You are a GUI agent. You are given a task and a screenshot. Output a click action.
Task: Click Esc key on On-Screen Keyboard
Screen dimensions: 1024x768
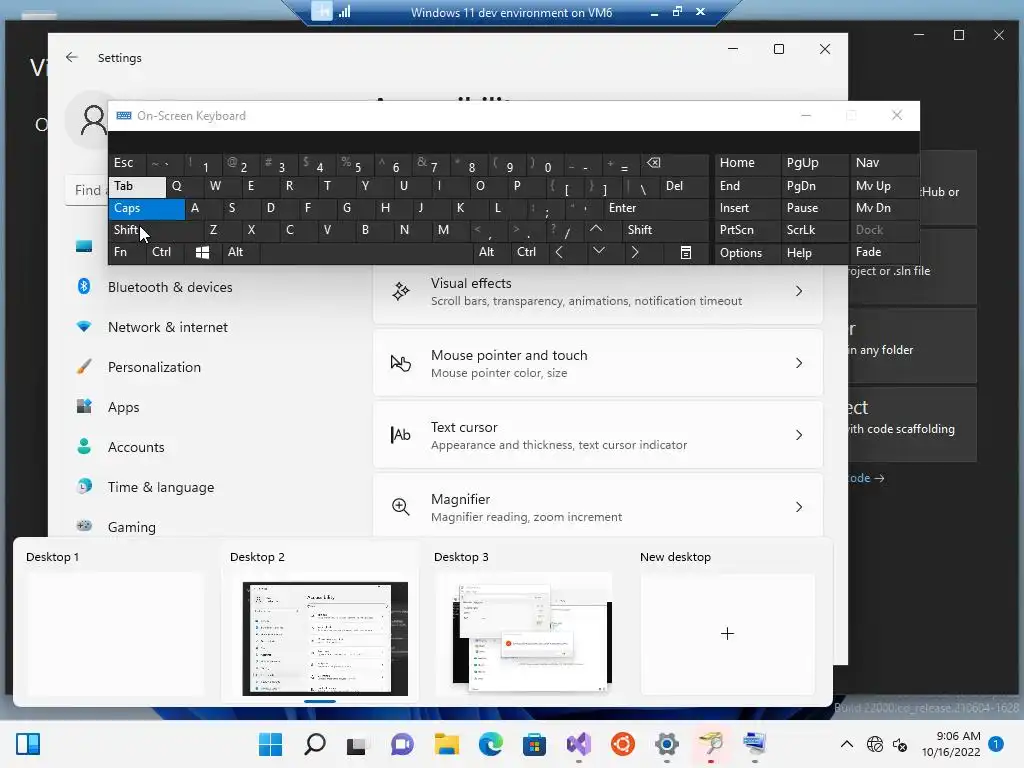tap(127, 163)
